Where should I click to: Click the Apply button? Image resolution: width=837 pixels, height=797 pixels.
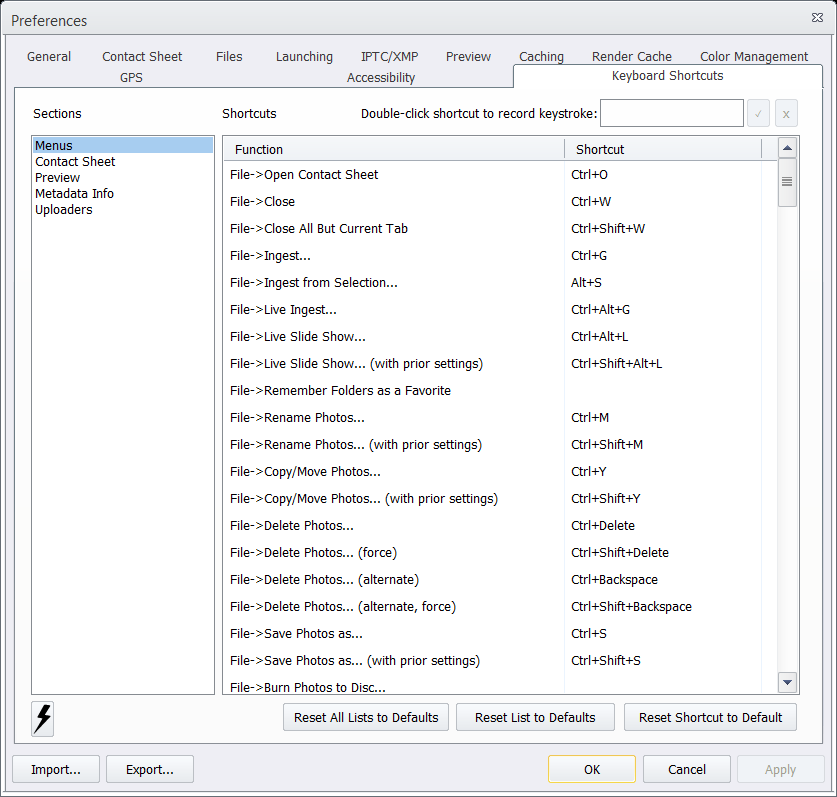coord(780,769)
